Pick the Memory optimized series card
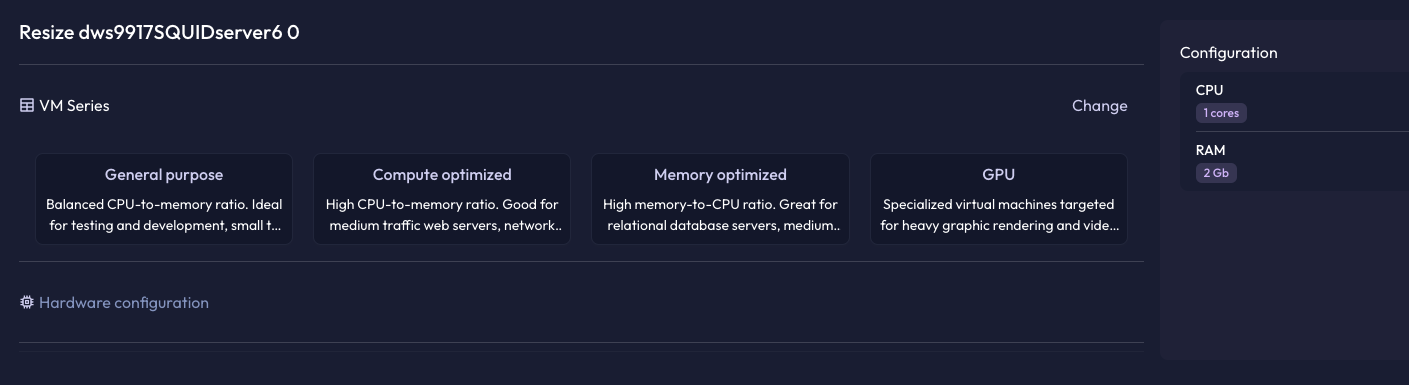 [720, 199]
